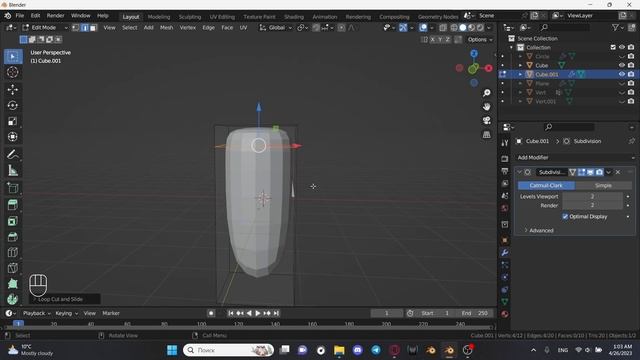Screen dimensions: 640x360
Task: Switch to vertex select mode
Action: coord(76,28)
